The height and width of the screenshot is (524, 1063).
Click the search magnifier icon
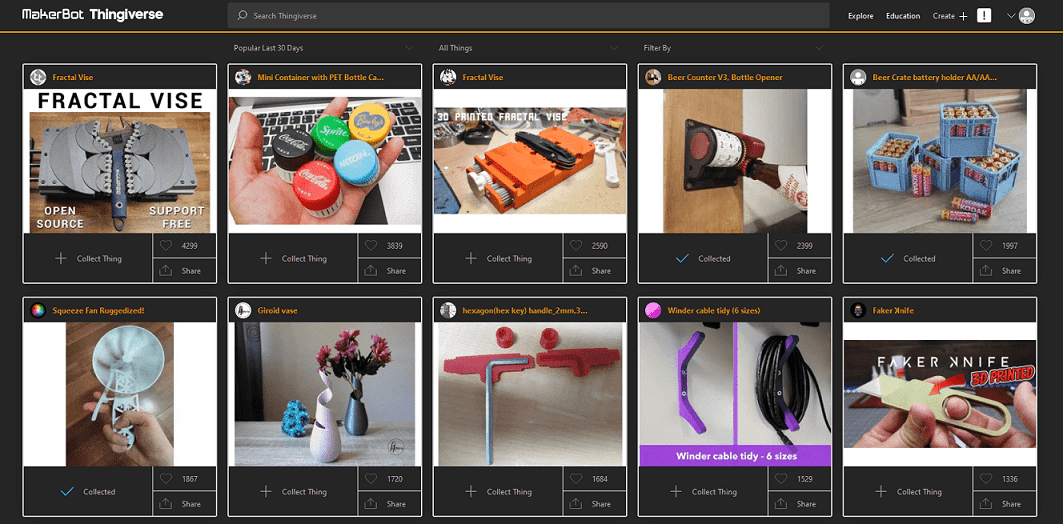(241, 16)
